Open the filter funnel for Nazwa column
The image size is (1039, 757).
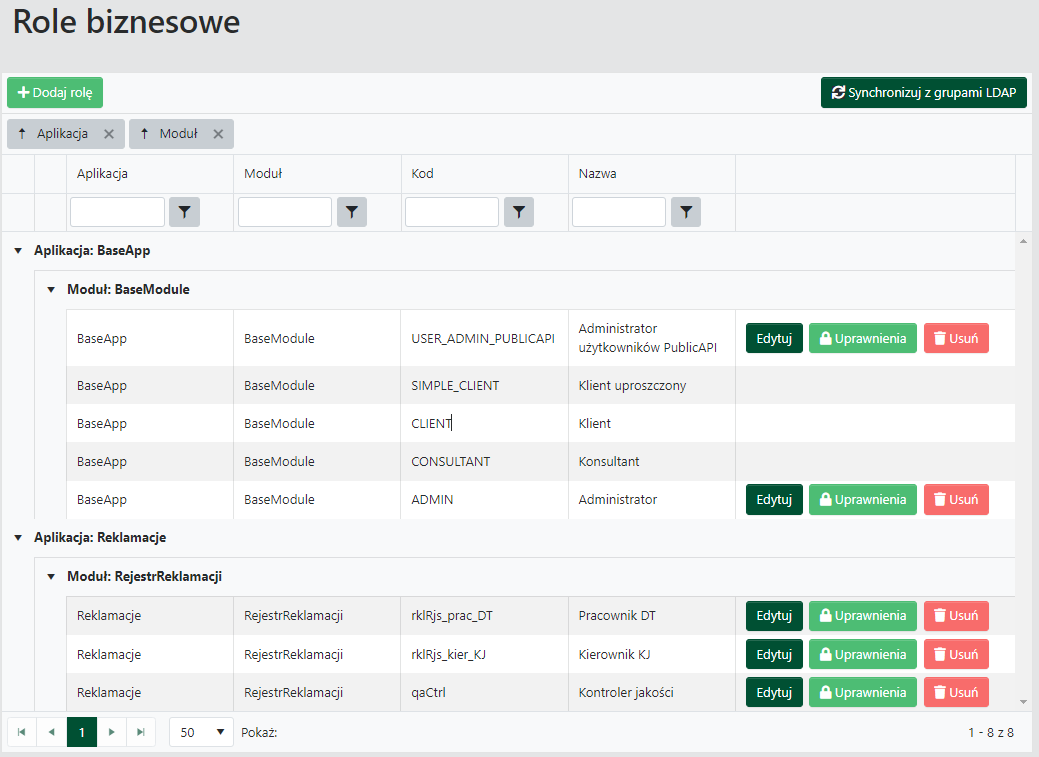685,212
